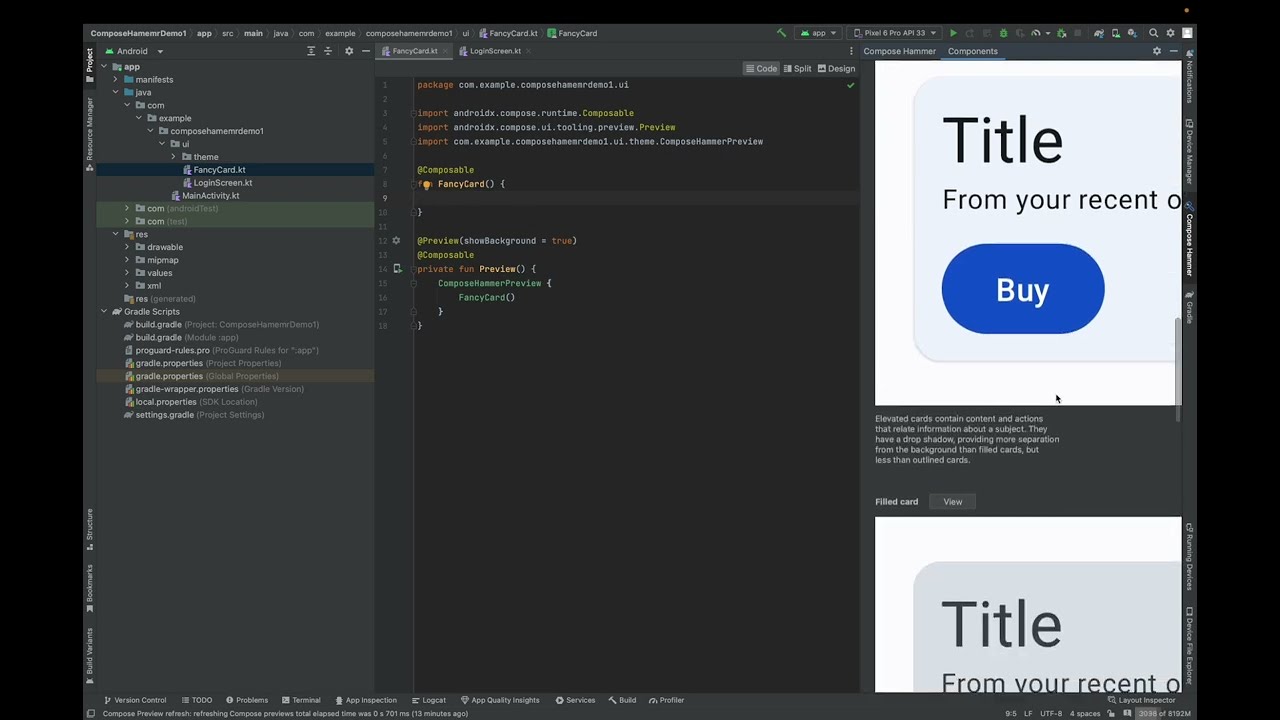The image size is (1280, 720).
Task: Click the Components panel vertical scrollbar
Action: point(1178,370)
